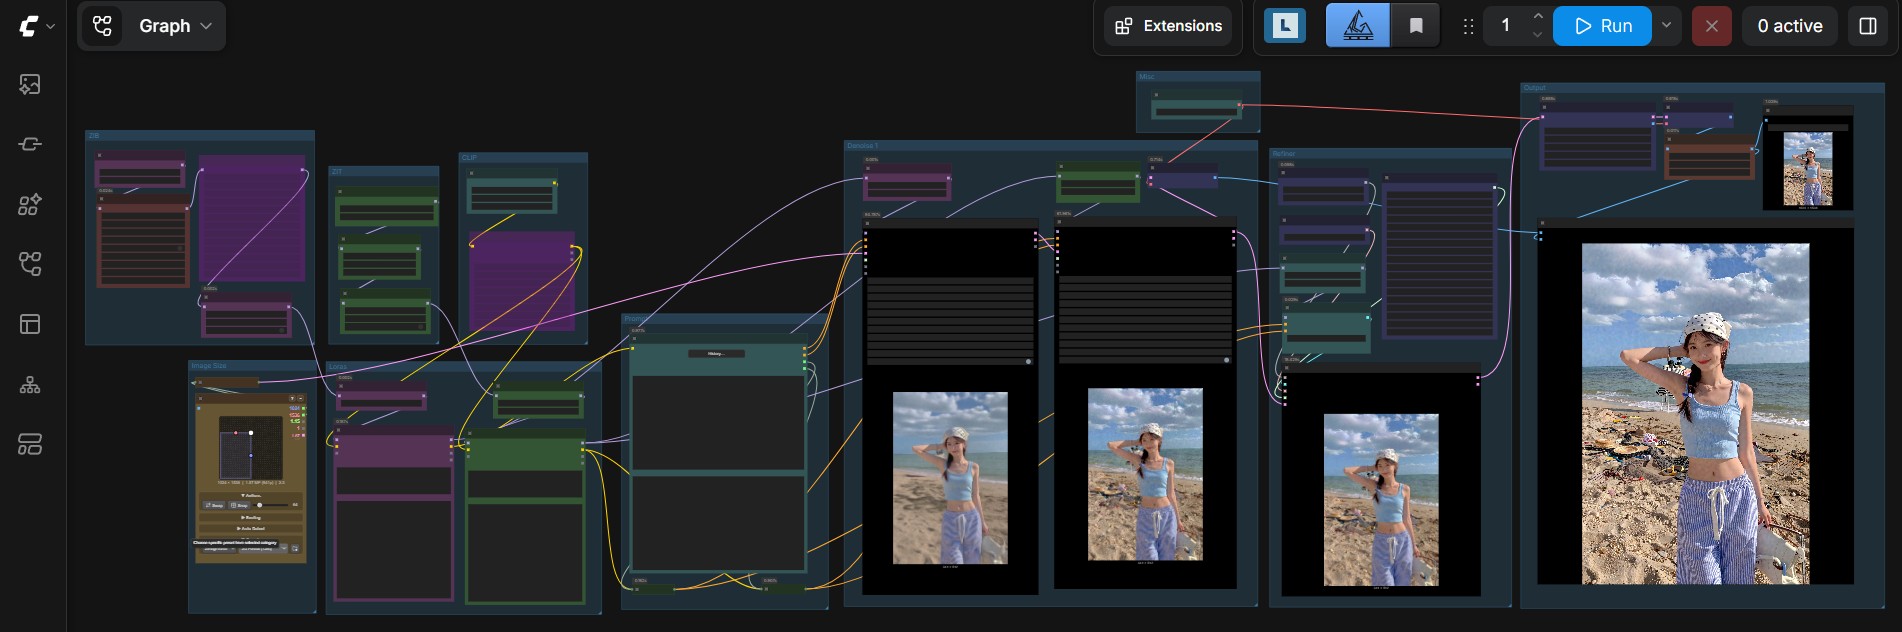Select the CLIP group title
Screen dimensions: 1902x632
(469, 157)
